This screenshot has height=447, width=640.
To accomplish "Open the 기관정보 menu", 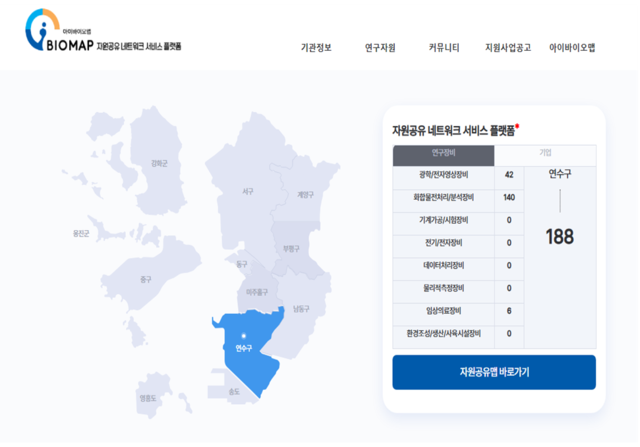I will click(x=316, y=48).
